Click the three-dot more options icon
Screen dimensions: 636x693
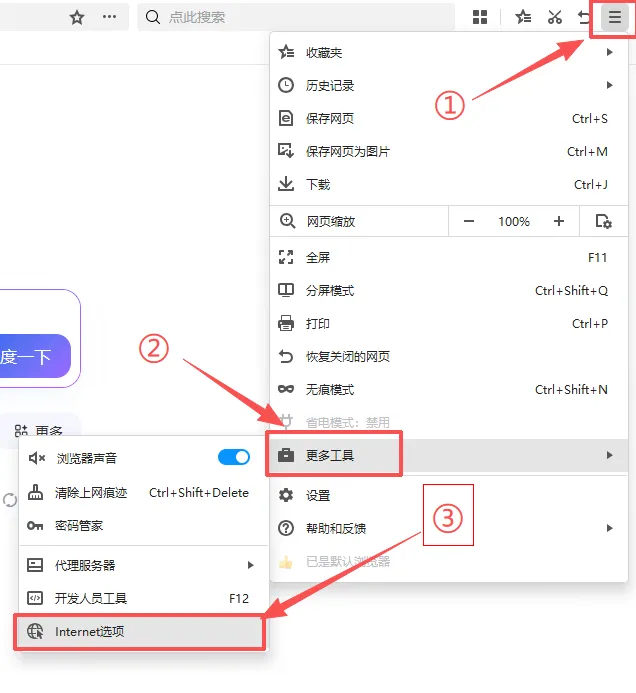pyautogui.click(x=109, y=17)
